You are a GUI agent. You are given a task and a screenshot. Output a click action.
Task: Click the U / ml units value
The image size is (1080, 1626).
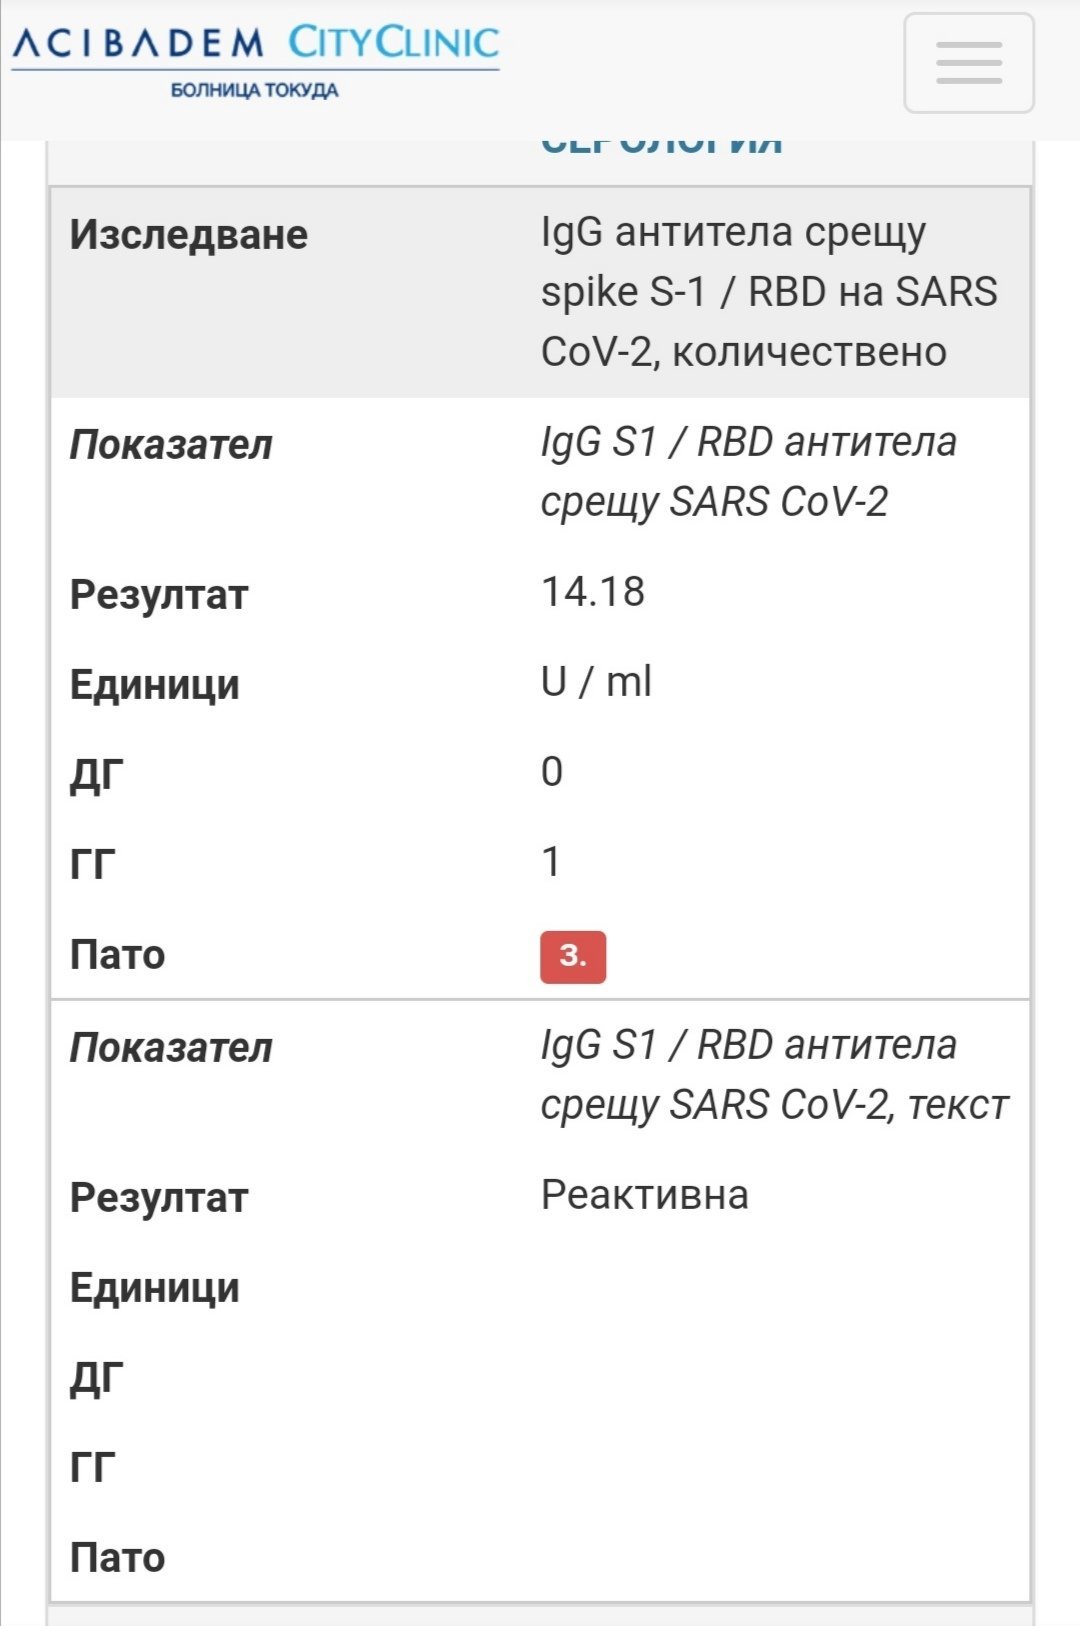click(597, 682)
